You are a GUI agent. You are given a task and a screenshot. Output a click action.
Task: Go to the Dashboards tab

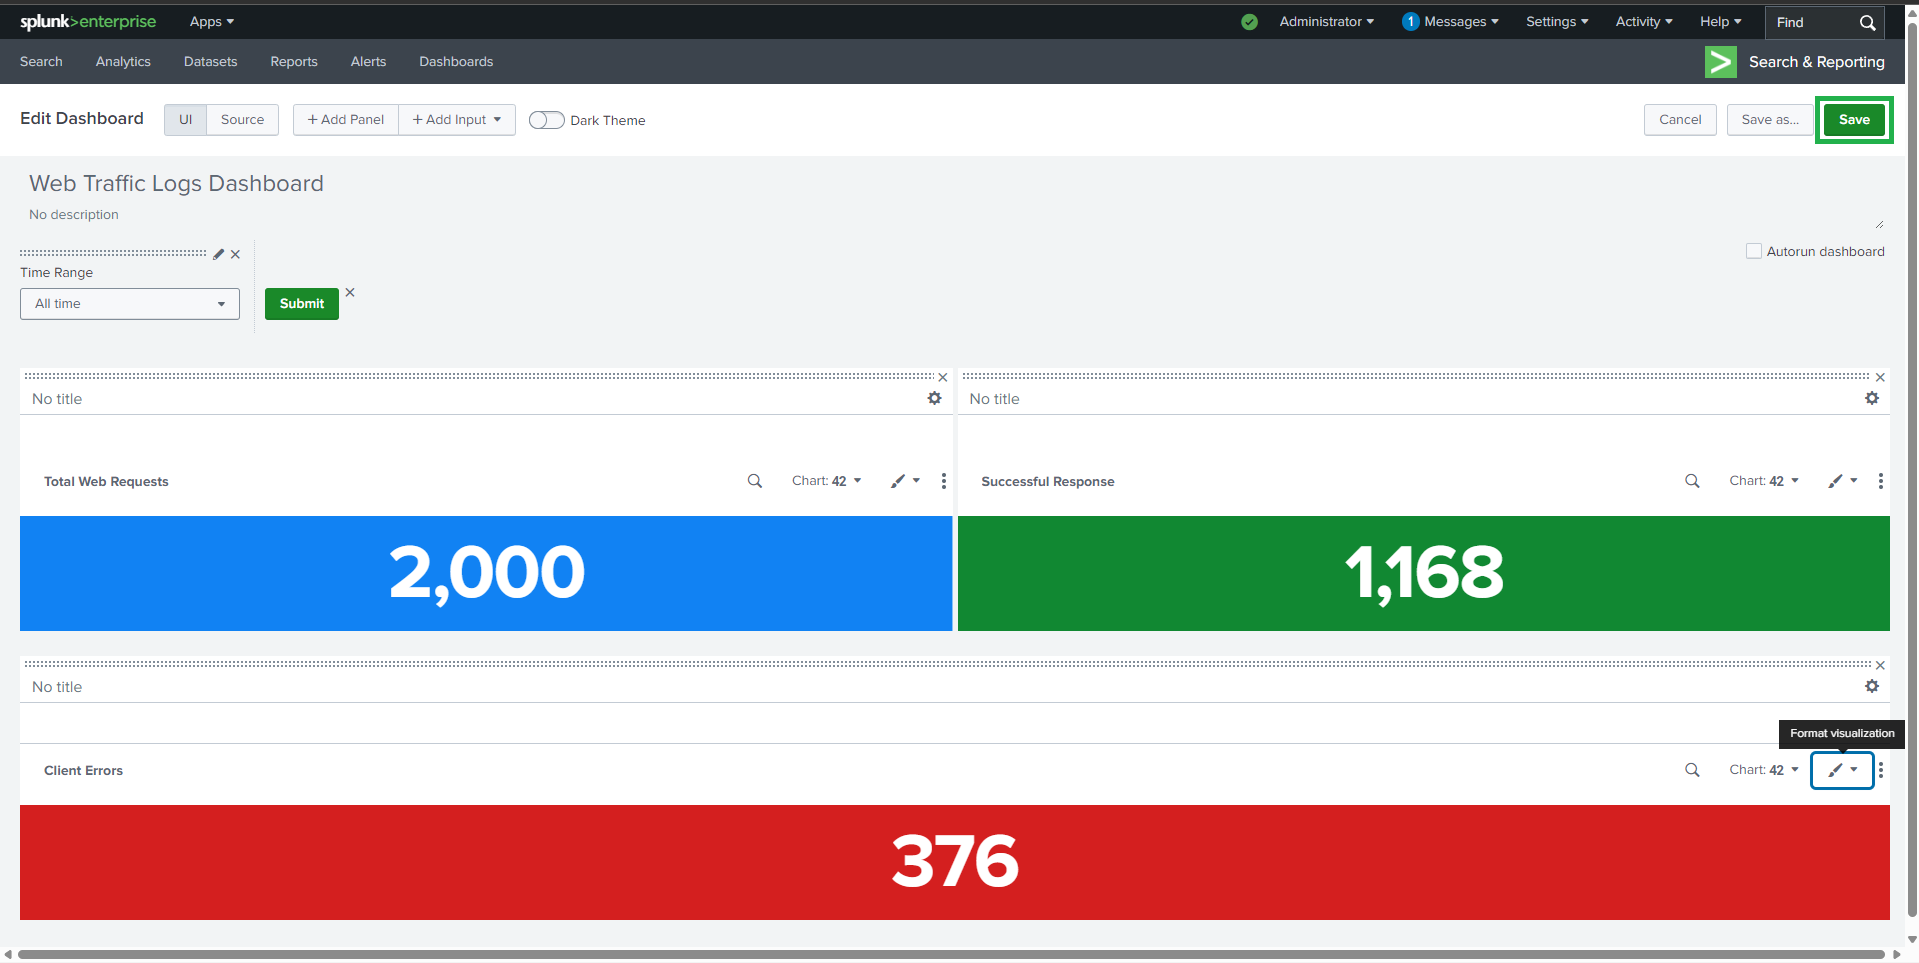(456, 62)
